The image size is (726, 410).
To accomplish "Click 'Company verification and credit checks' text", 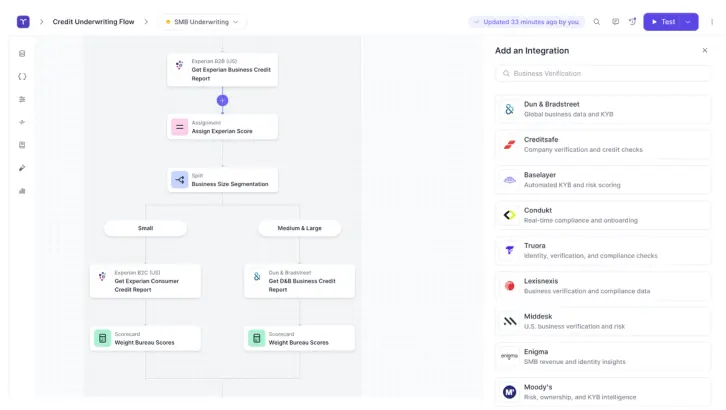I will (583, 150).
